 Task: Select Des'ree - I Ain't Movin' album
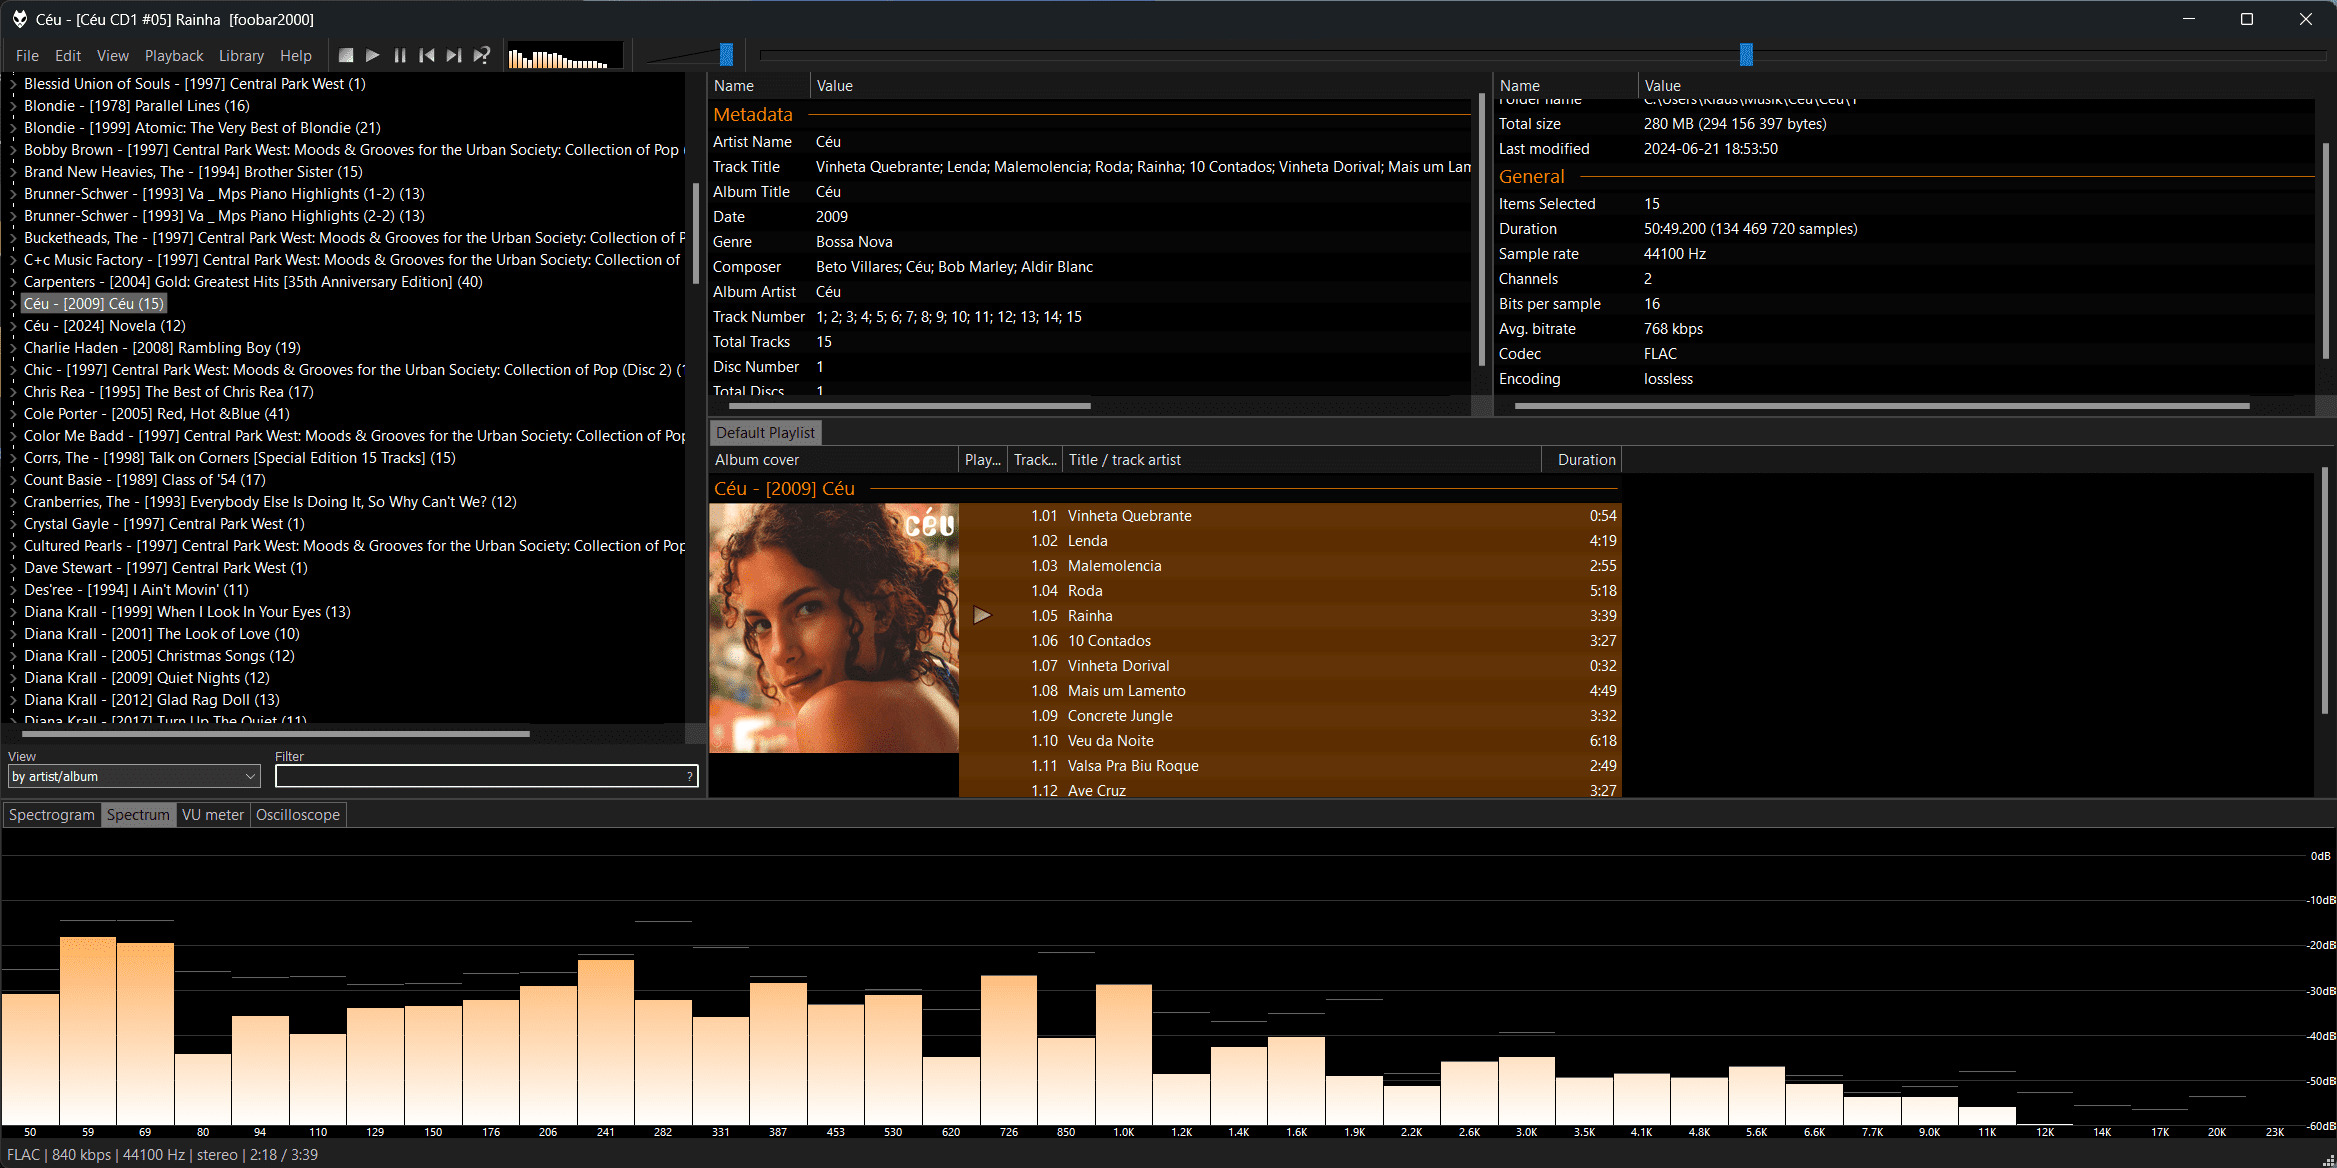pyautogui.click(x=136, y=590)
